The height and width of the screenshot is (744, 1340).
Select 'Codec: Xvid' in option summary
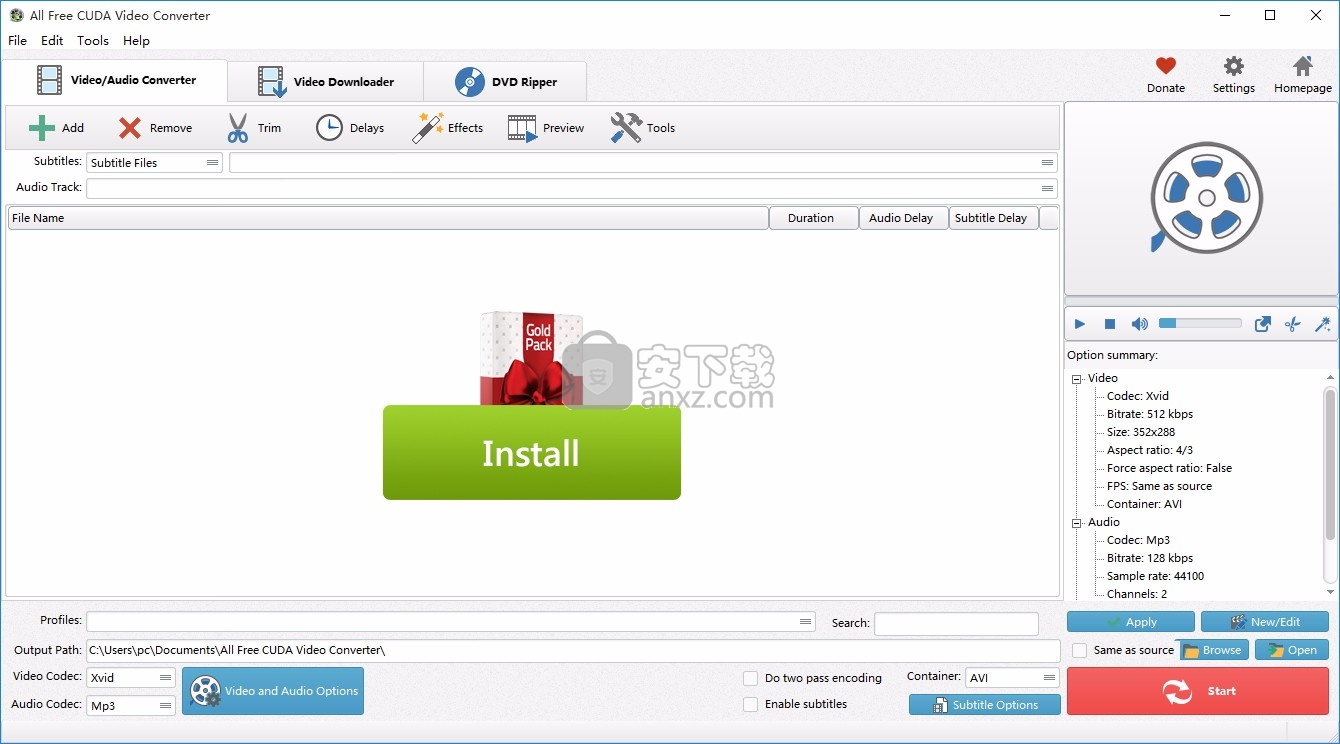click(x=1138, y=396)
